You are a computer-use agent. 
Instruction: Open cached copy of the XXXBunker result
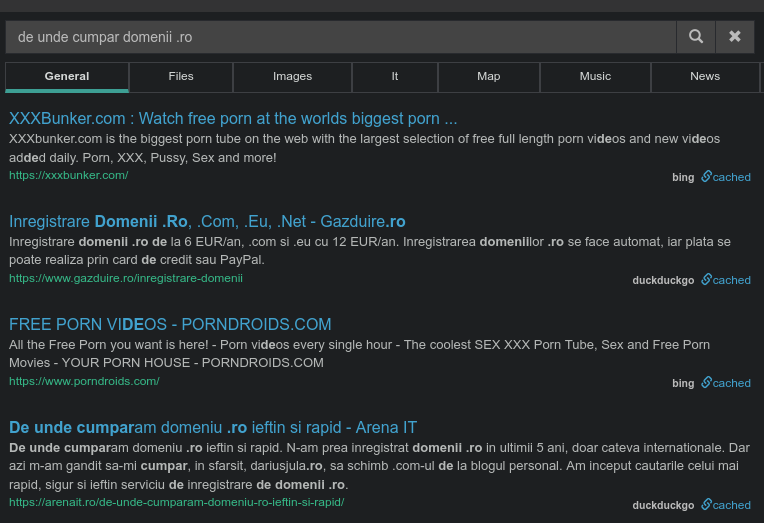[x=731, y=177]
